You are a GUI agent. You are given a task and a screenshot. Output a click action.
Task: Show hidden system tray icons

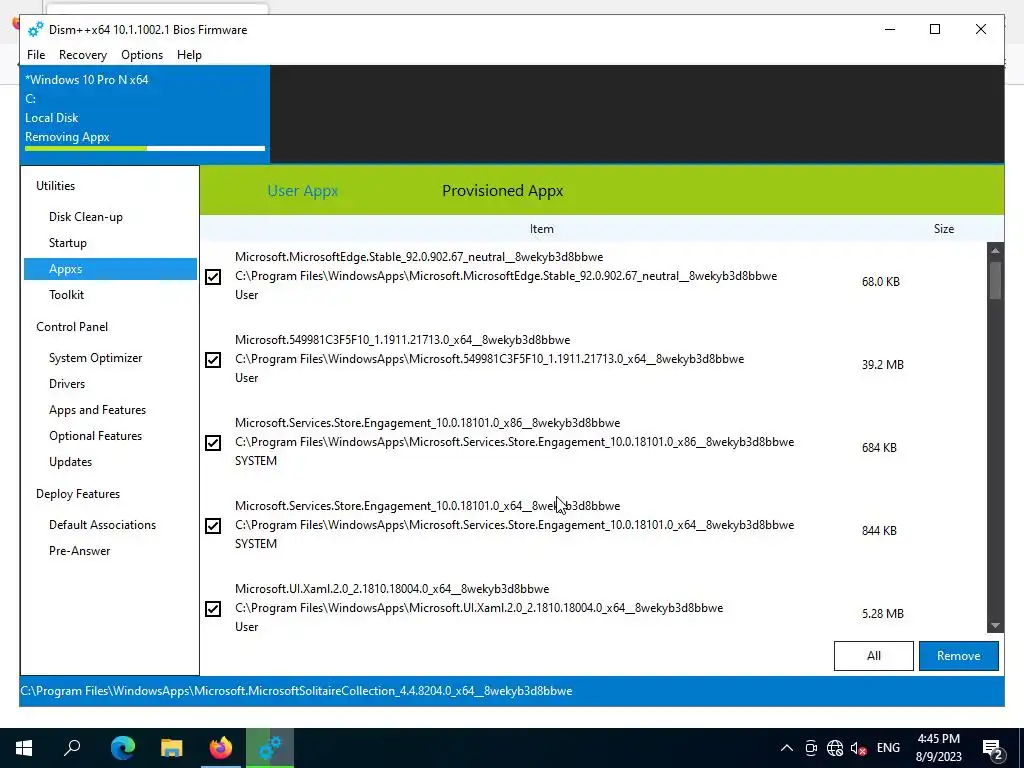click(787, 748)
